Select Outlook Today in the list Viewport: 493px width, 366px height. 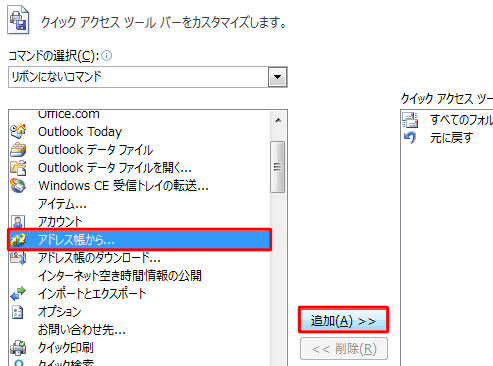click(139, 132)
